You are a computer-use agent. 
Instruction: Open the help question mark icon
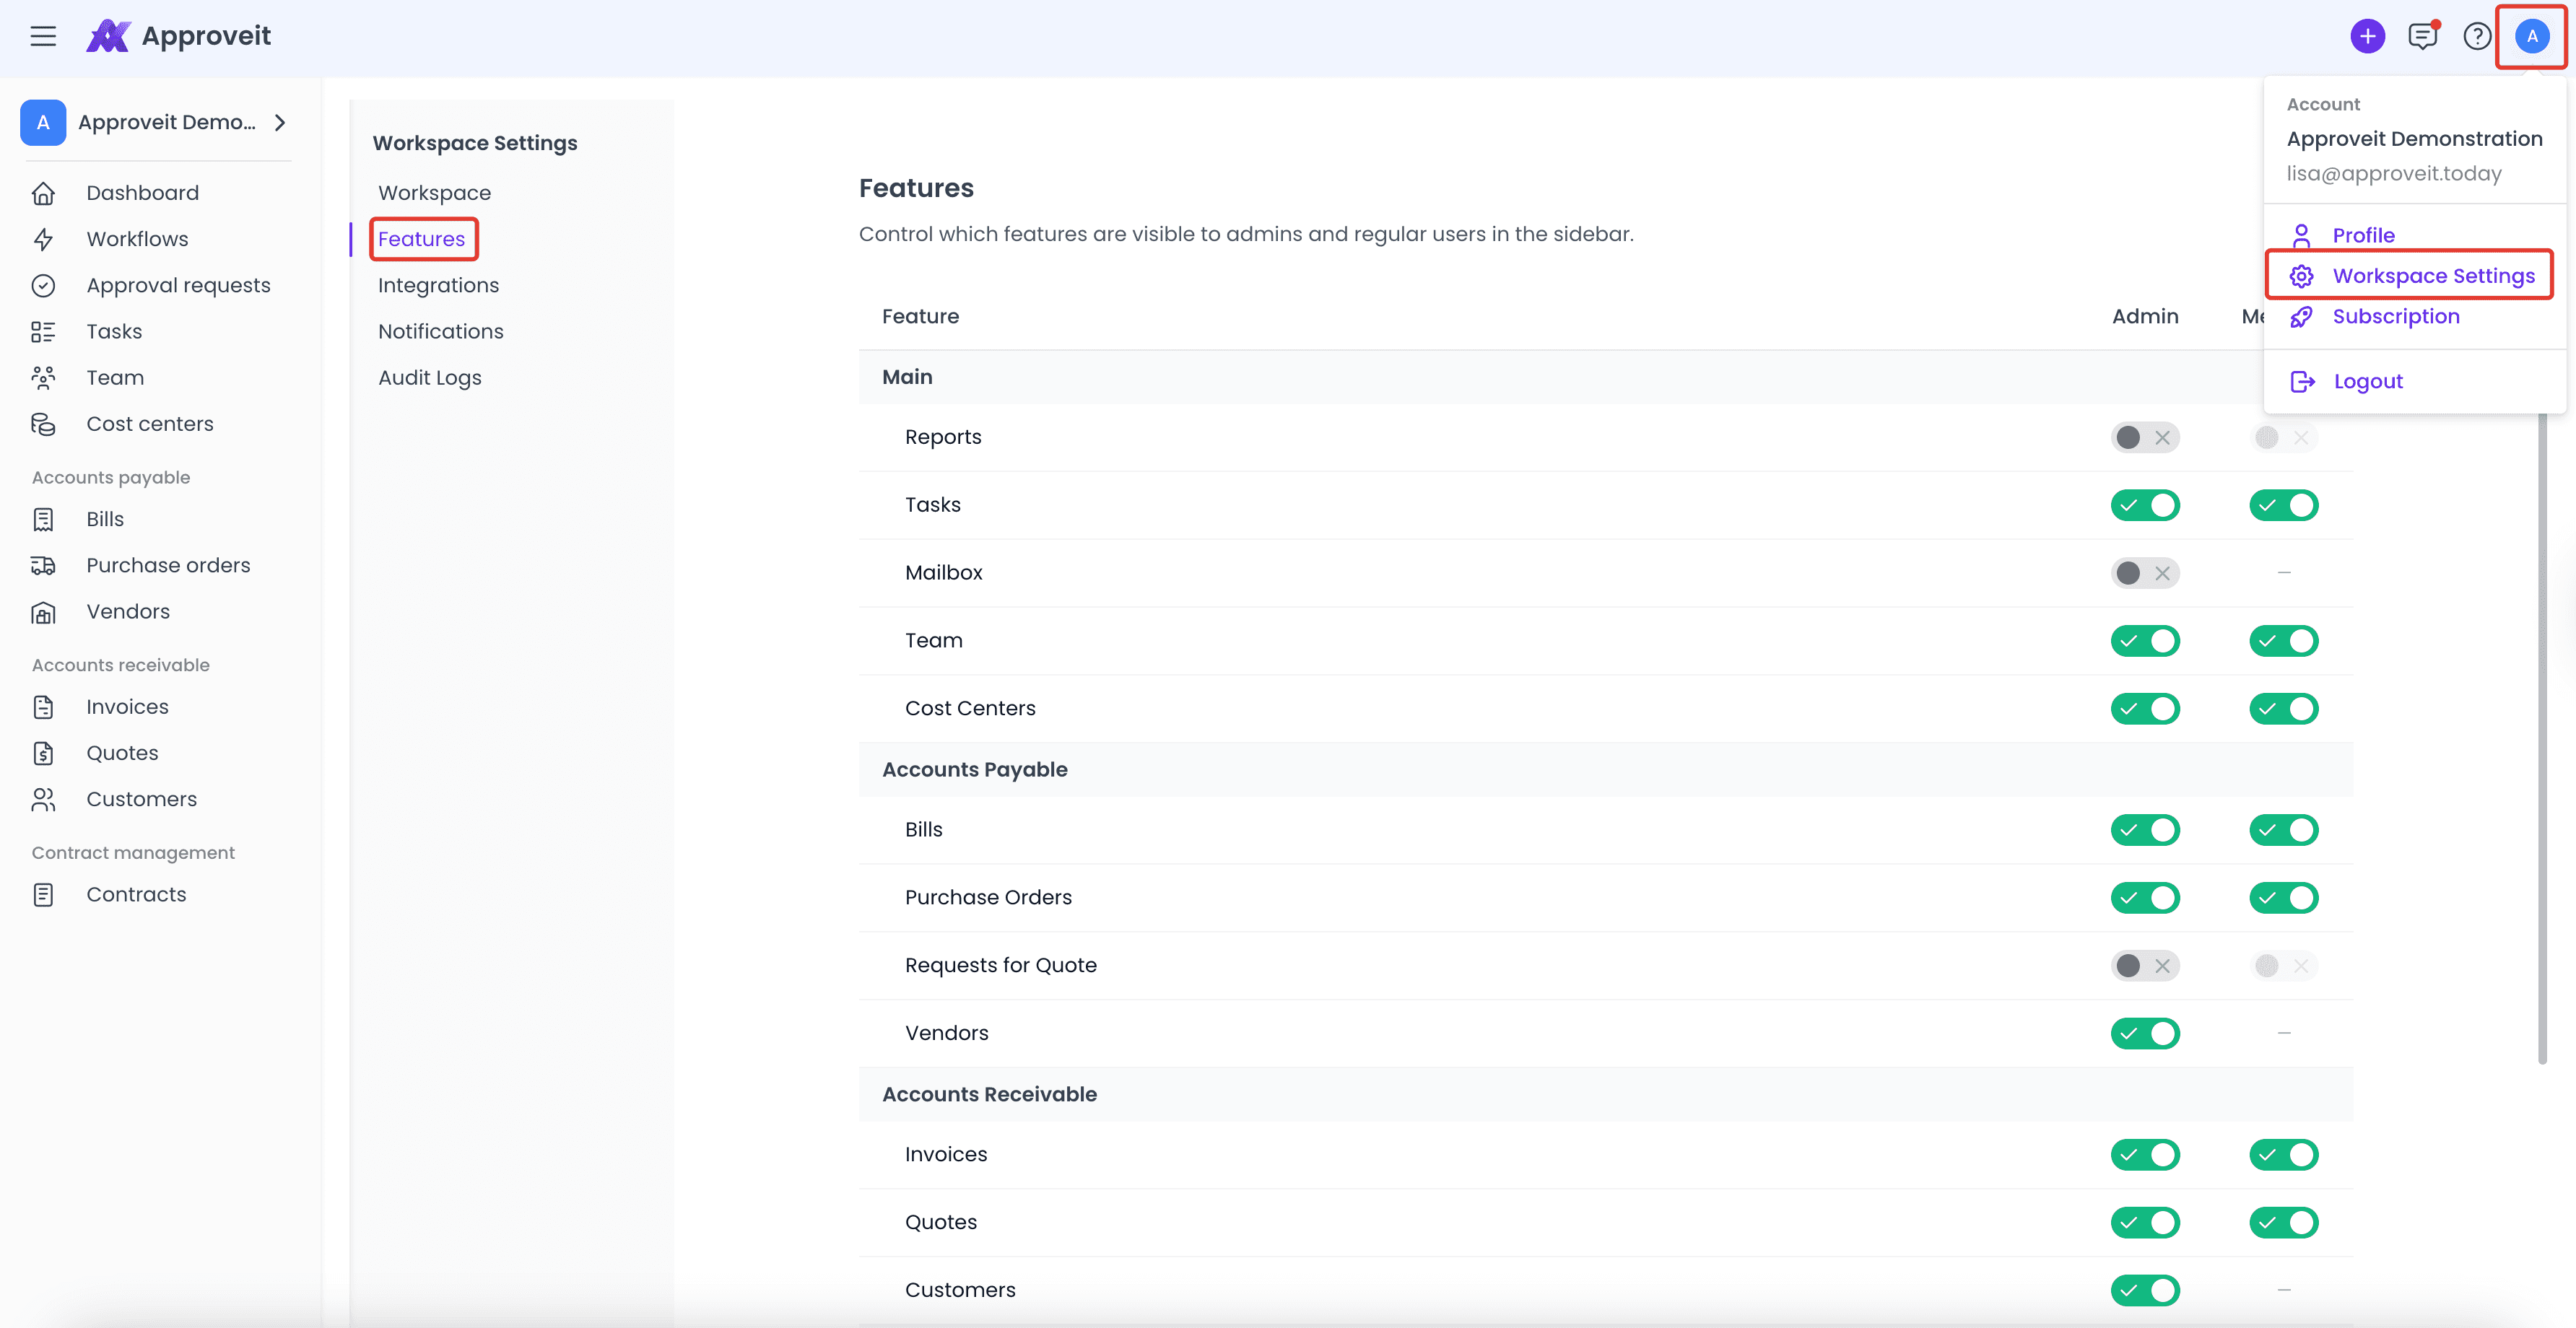[x=2477, y=37]
